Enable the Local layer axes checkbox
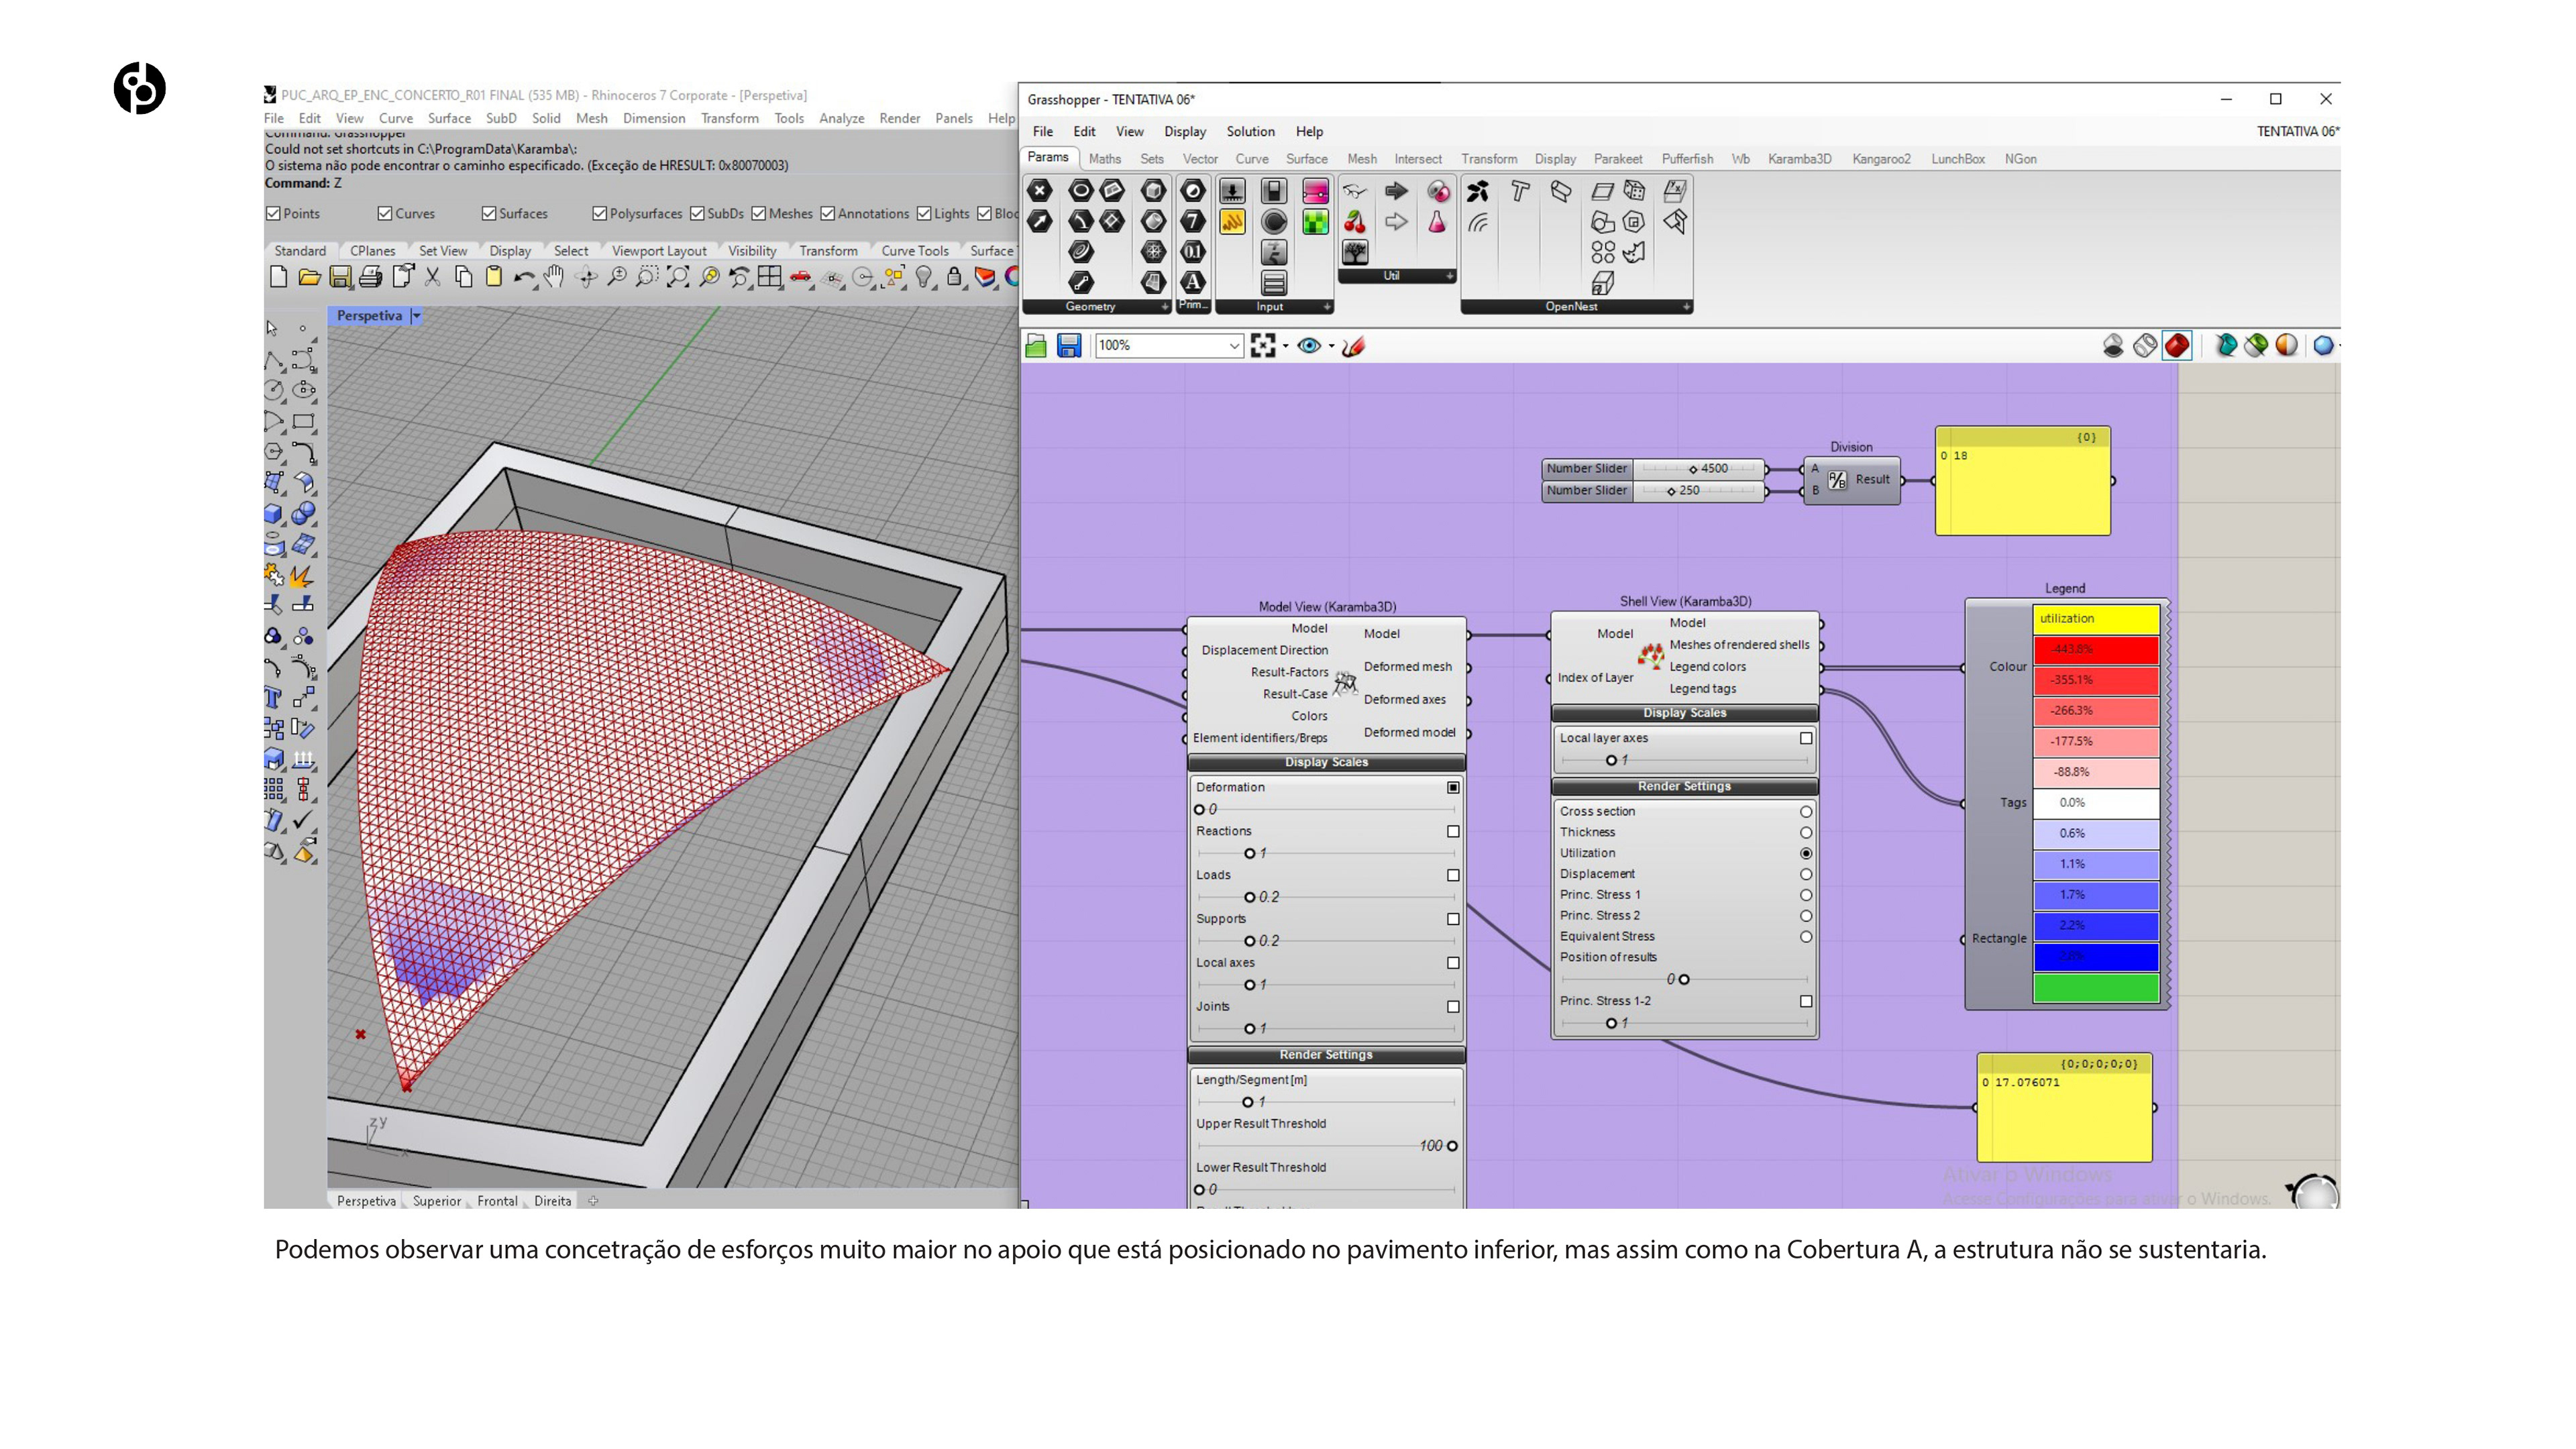 pyautogui.click(x=1805, y=738)
